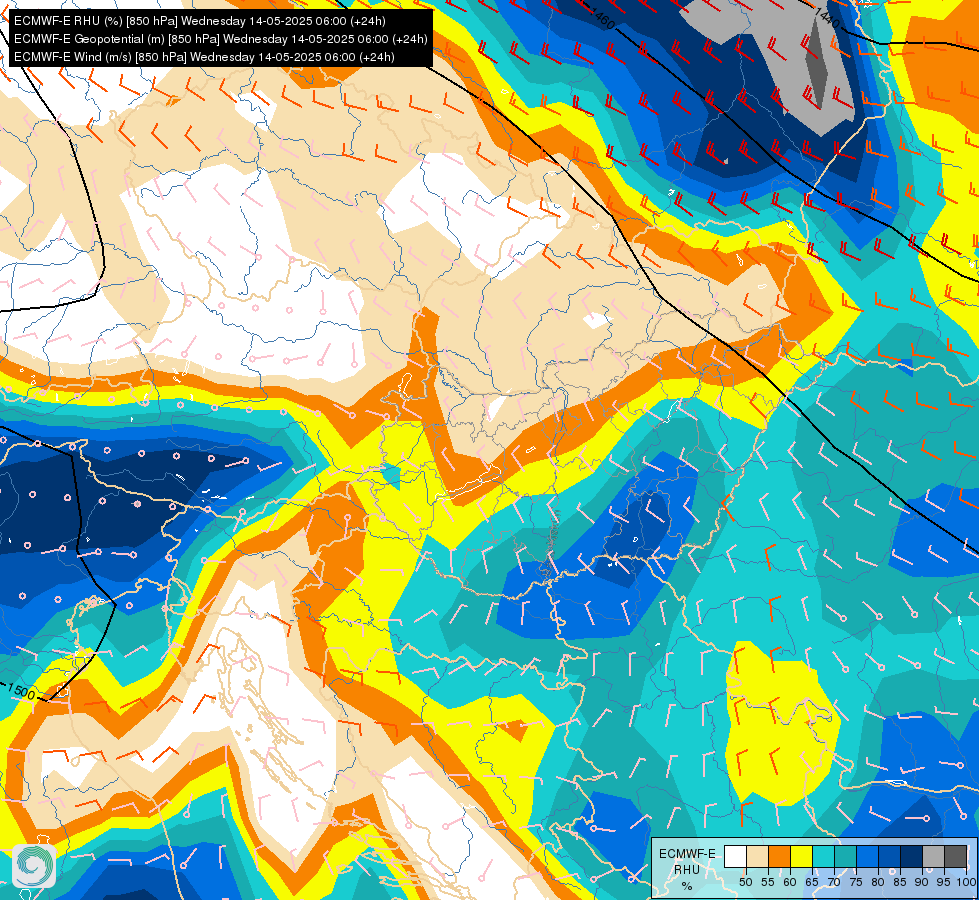This screenshot has width=979, height=900.
Task: Select the light gray 90-95% legend swatch
Action: tap(933, 856)
